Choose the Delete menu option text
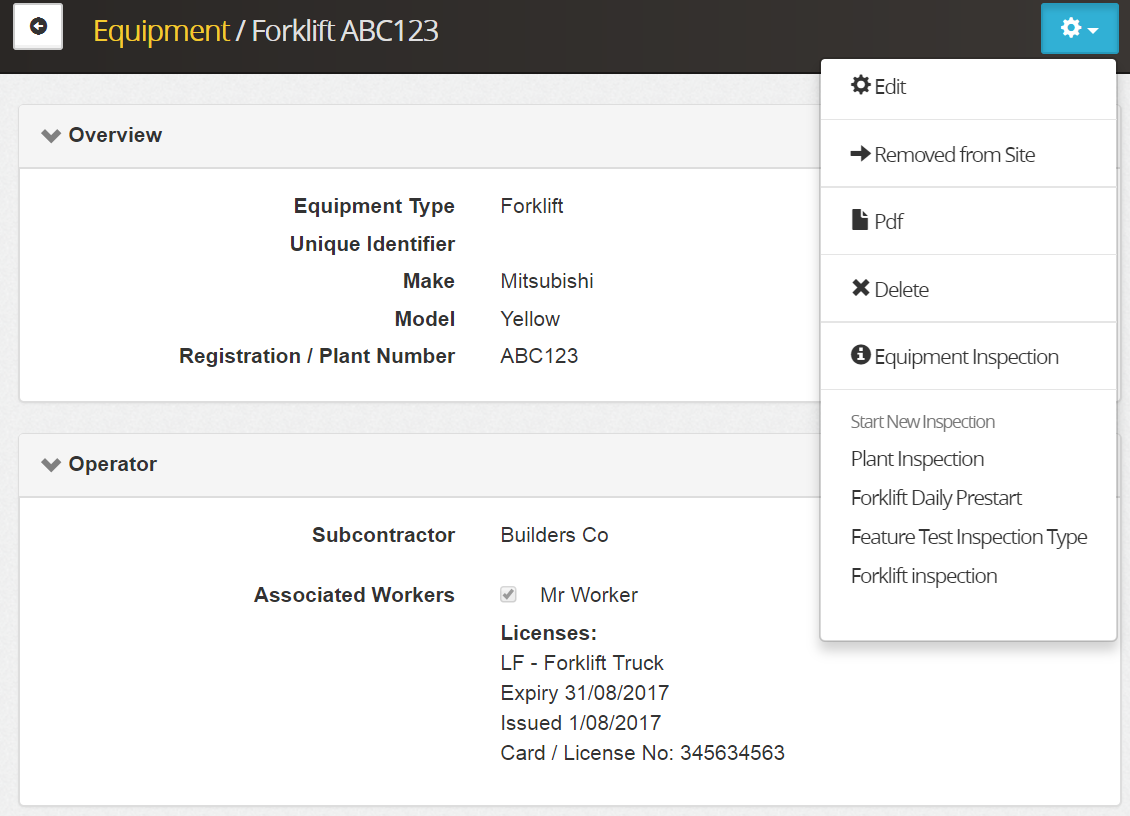Image resolution: width=1130 pixels, height=816 pixels. pos(901,290)
